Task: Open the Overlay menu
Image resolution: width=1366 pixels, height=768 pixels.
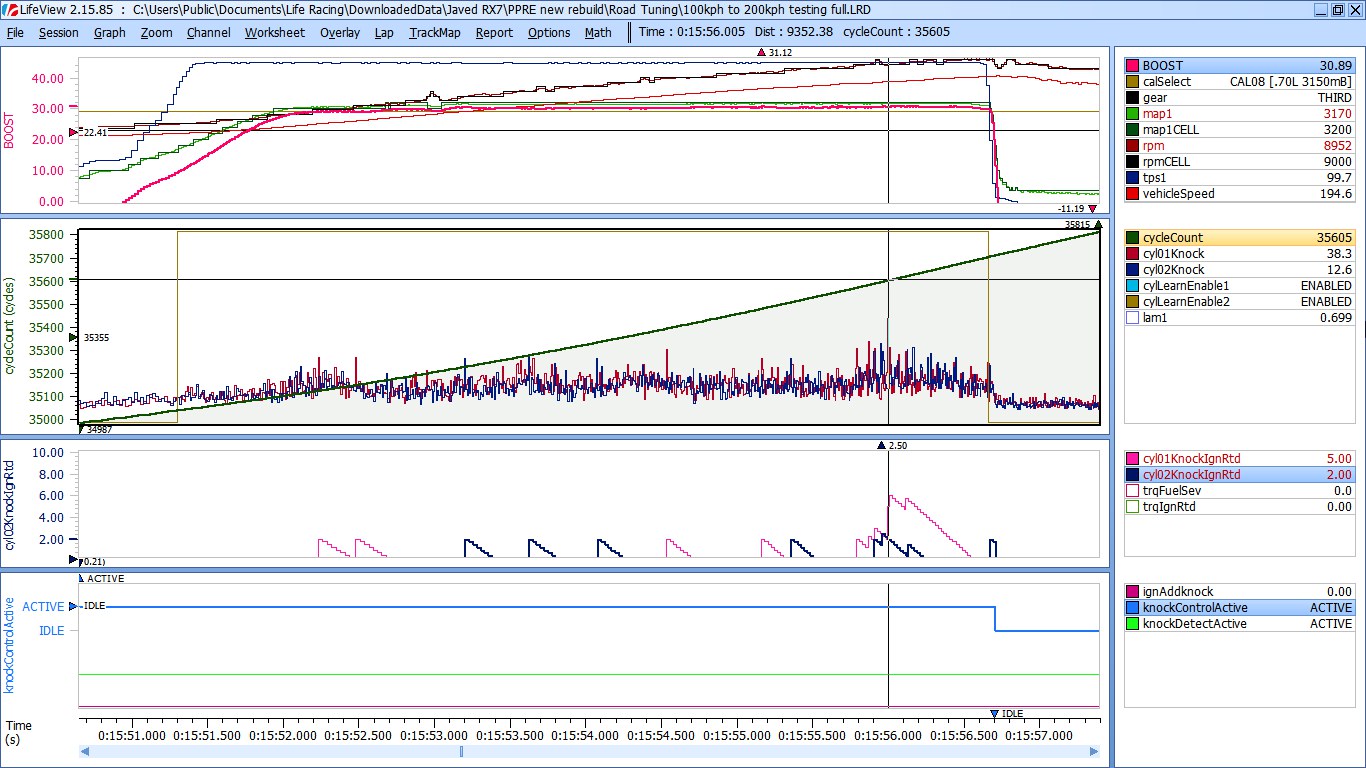Action: 339,32
